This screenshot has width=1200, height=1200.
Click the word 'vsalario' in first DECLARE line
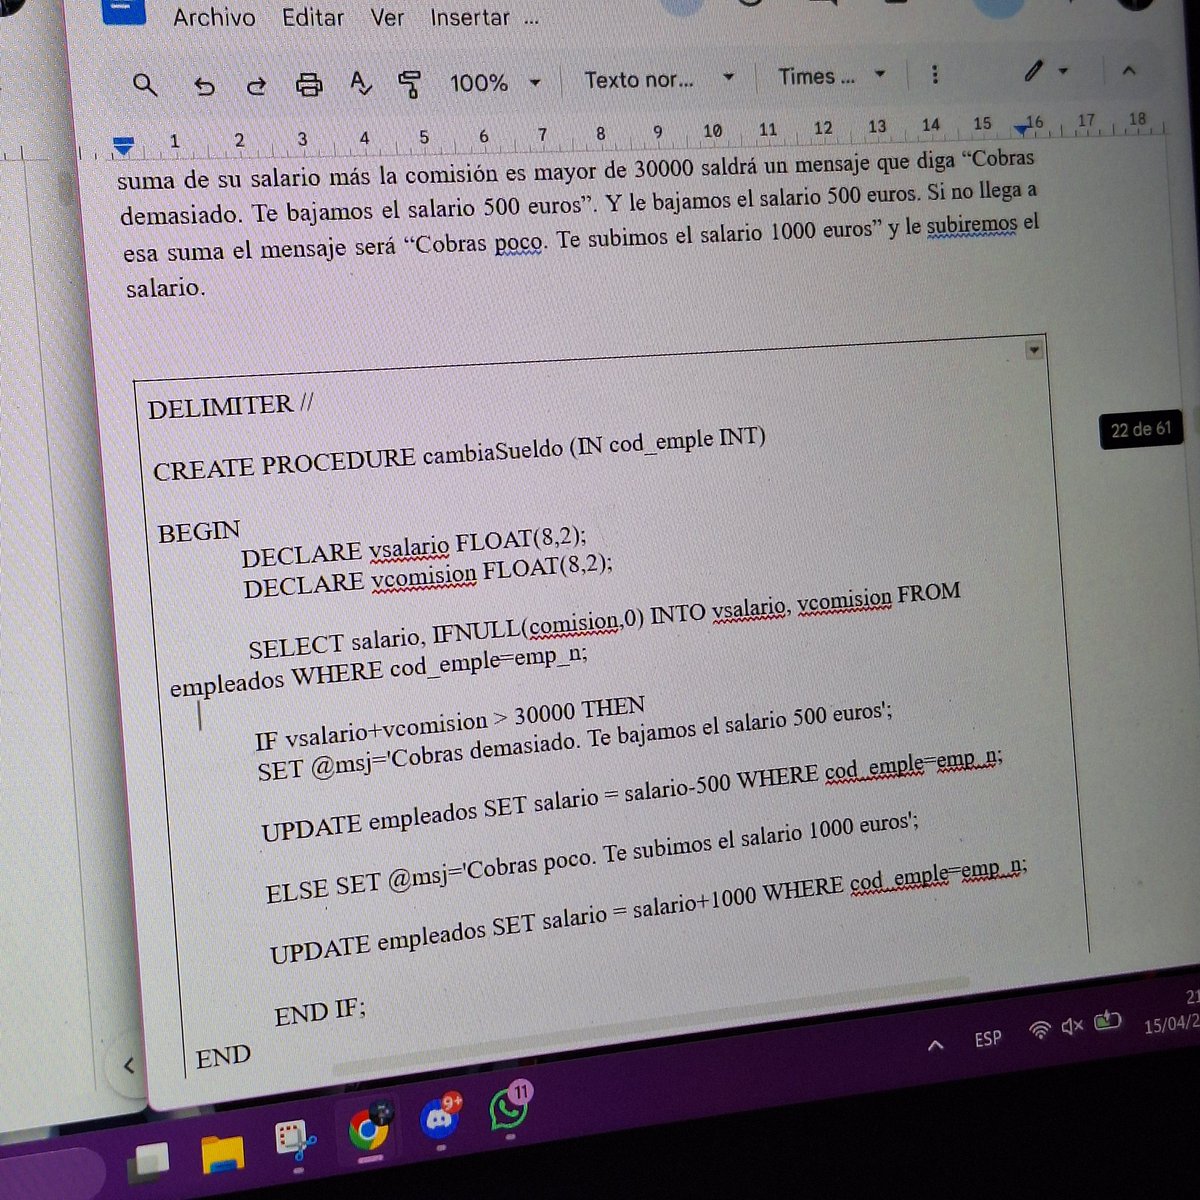[409, 548]
